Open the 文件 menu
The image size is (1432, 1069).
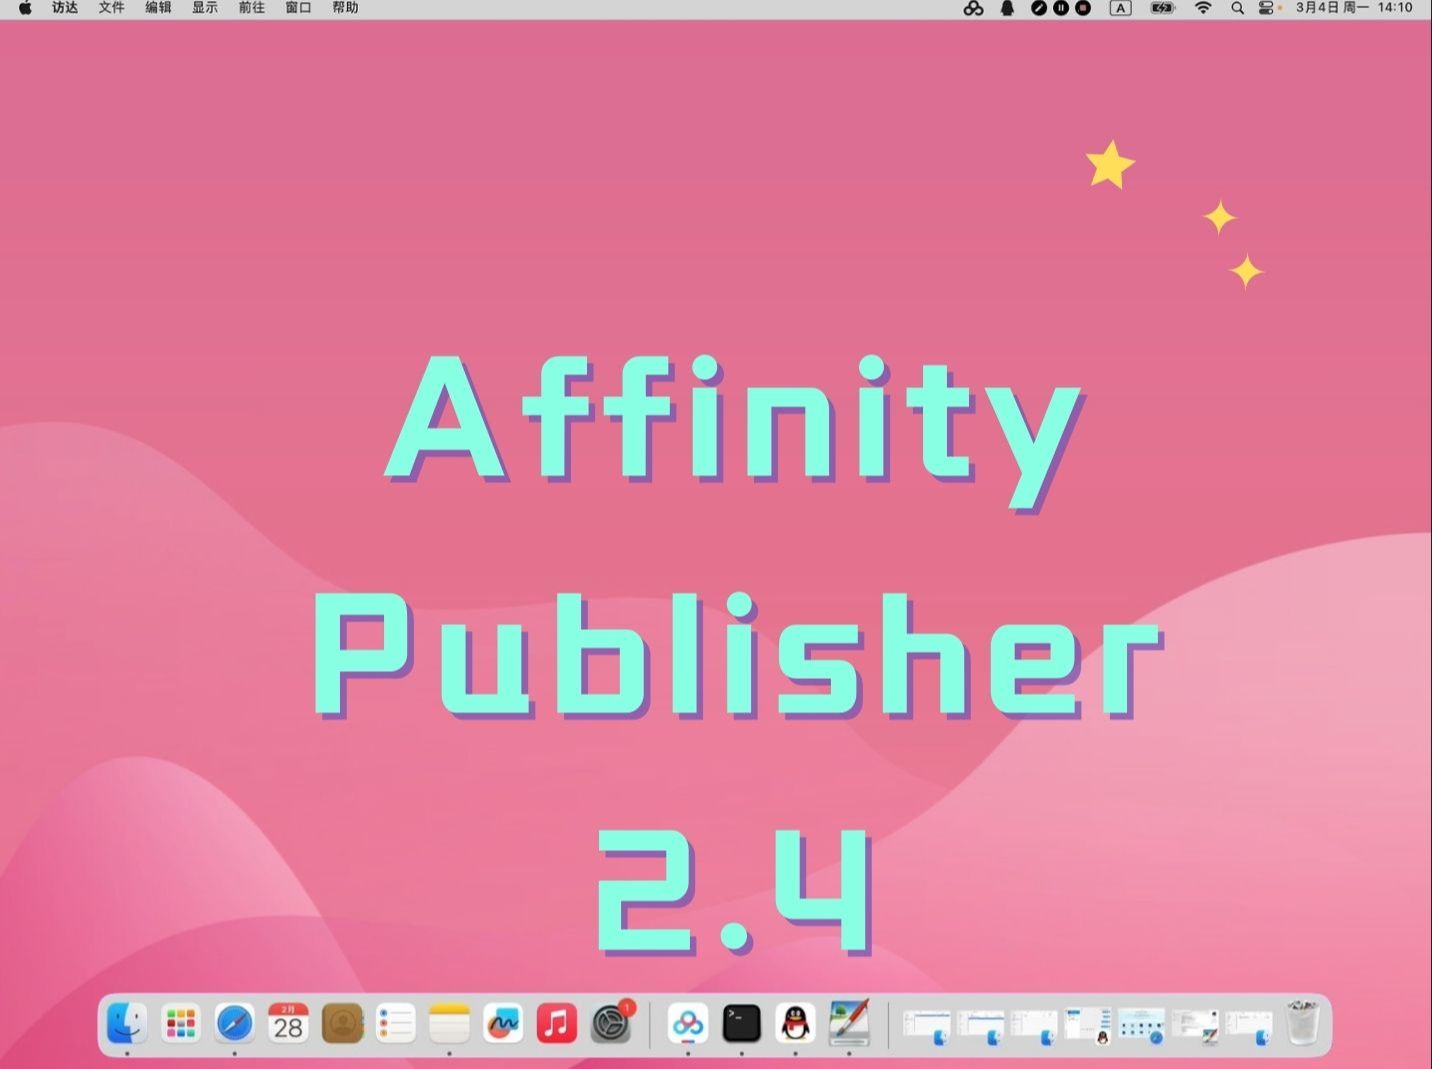pyautogui.click(x=111, y=8)
